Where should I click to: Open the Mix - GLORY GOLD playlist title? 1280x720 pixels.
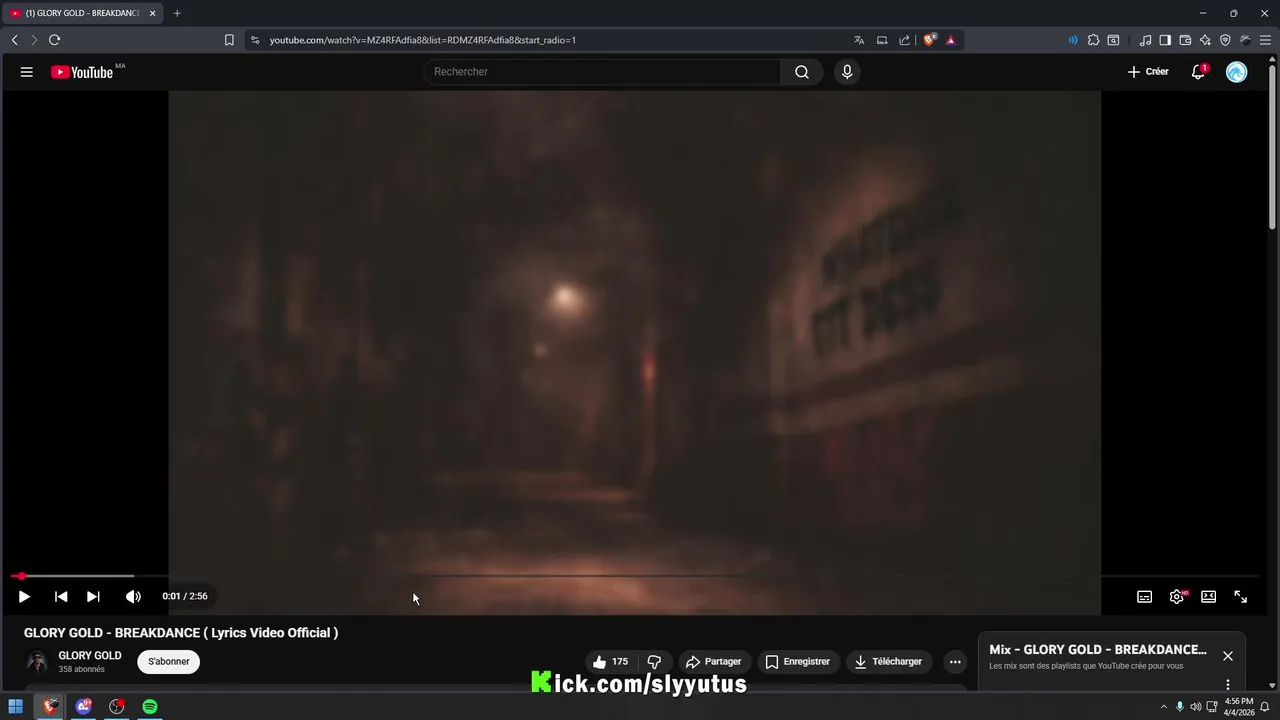1098,650
